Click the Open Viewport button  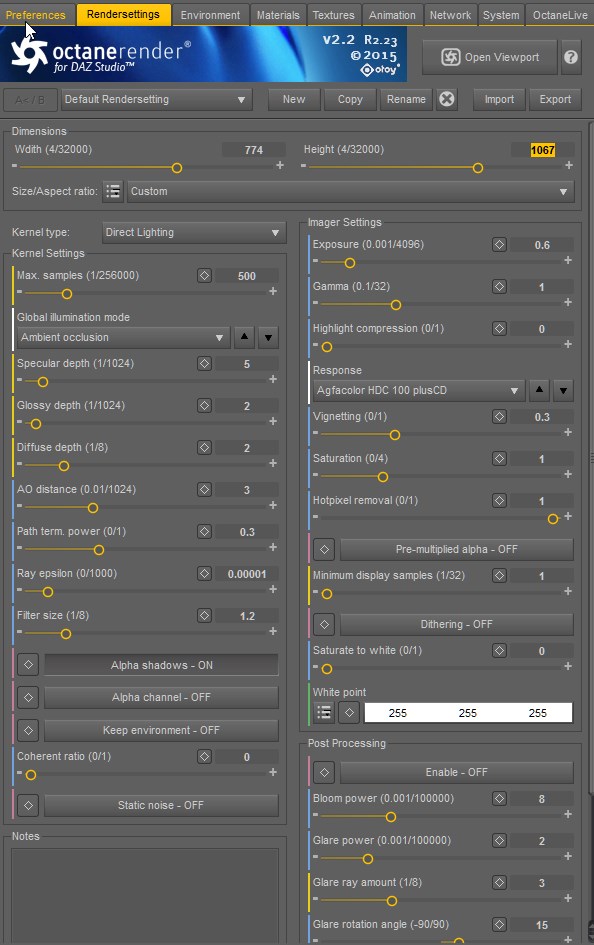(x=490, y=57)
